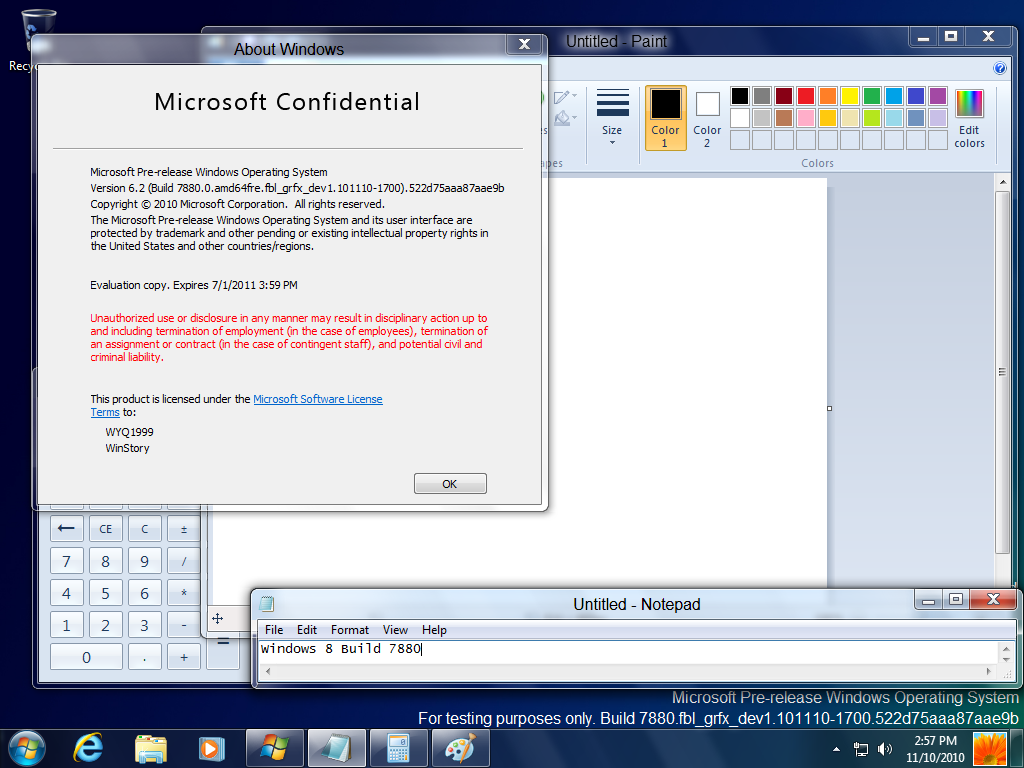Open Notepad Edit menu
1024x768 pixels.
coord(307,630)
